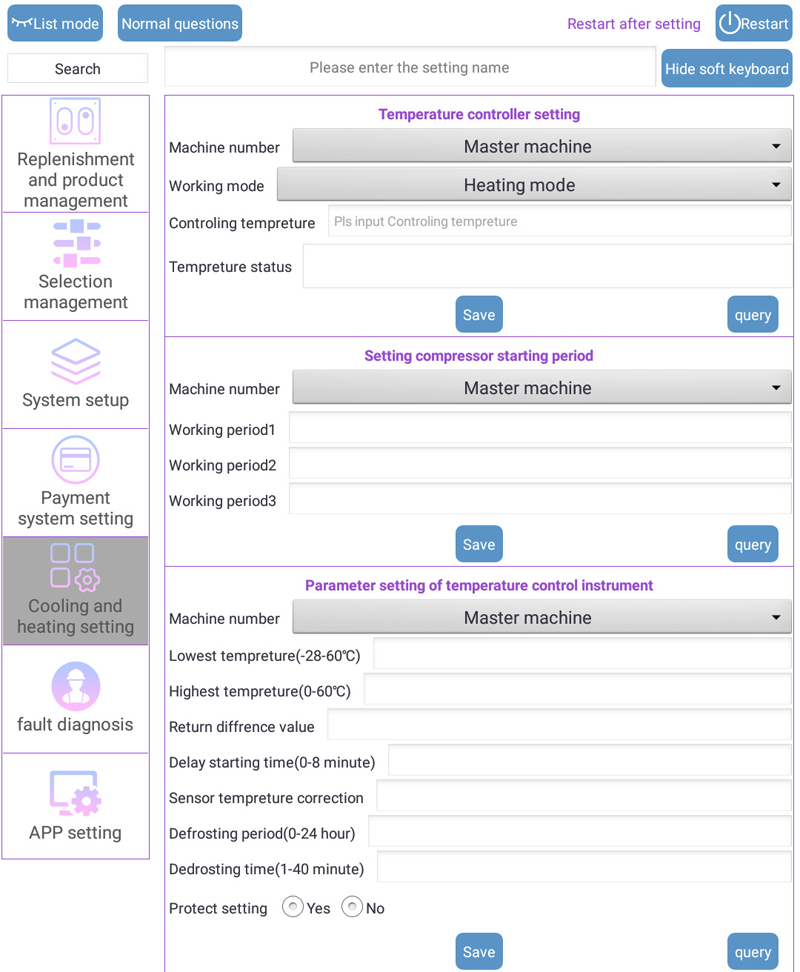This screenshot has height=972, width=800.
Task: Open System setup layers icon
Action: point(76,361)
